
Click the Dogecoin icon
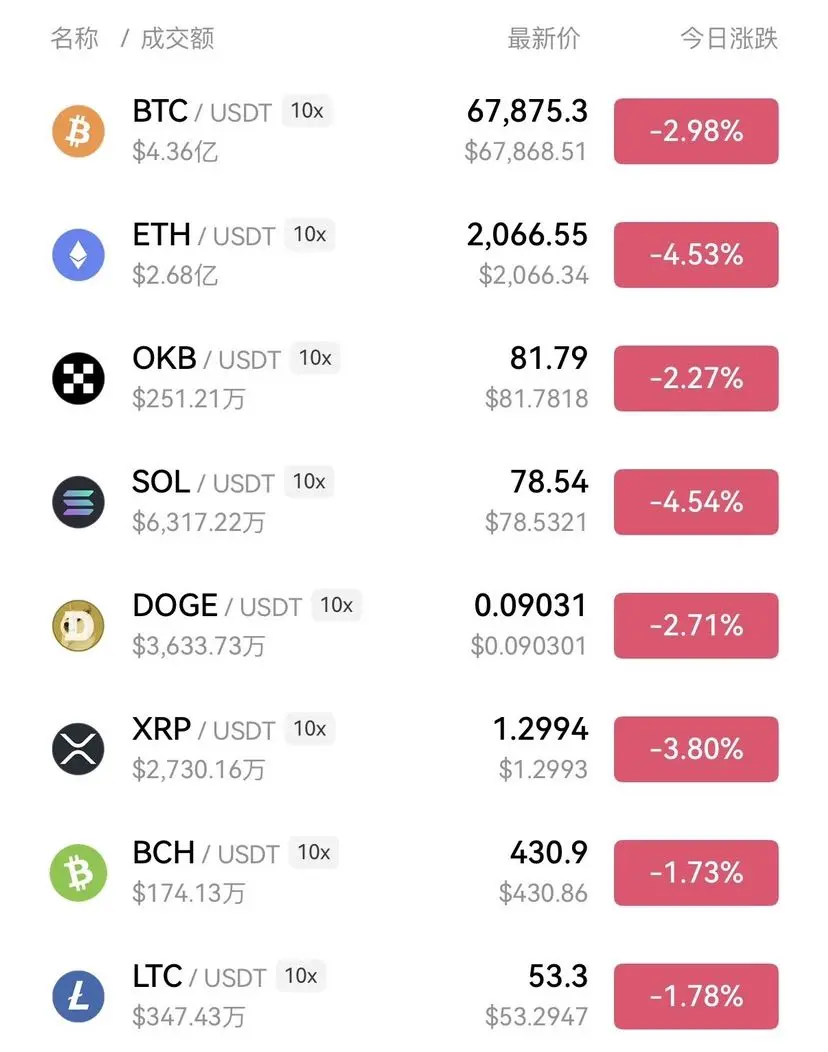79,625
